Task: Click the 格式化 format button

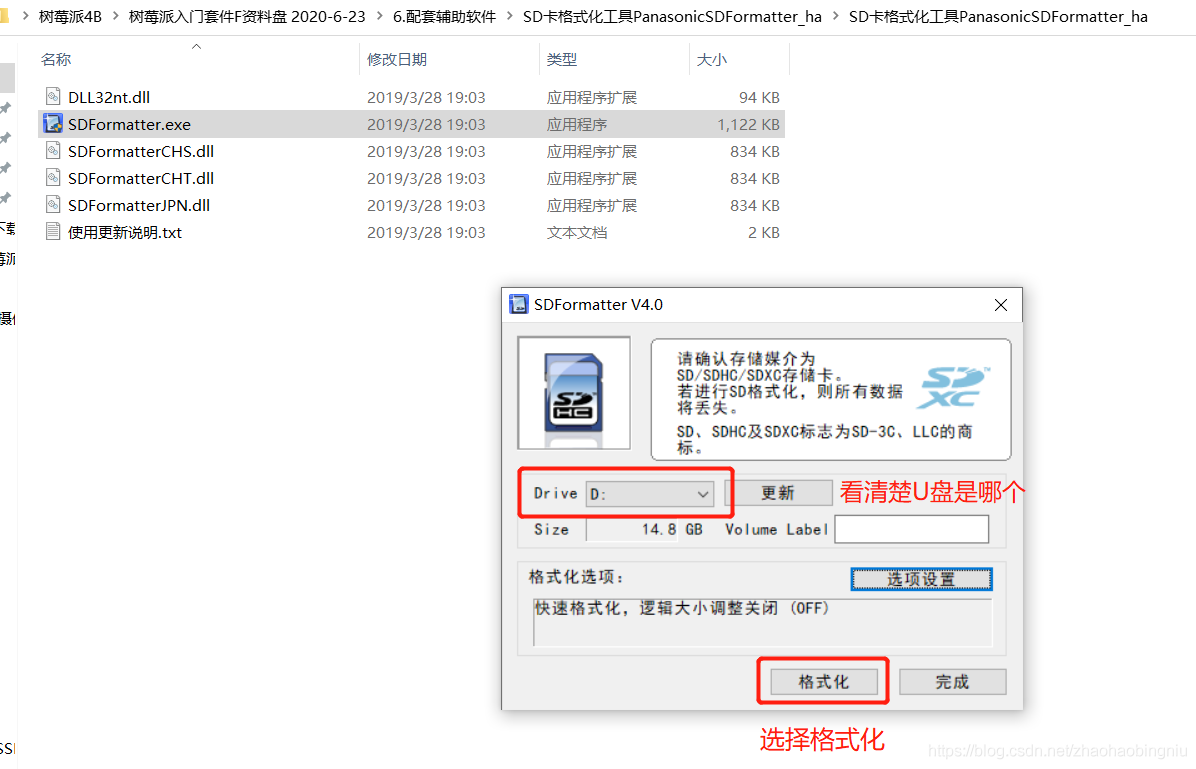Action: (x=824, y=682)
